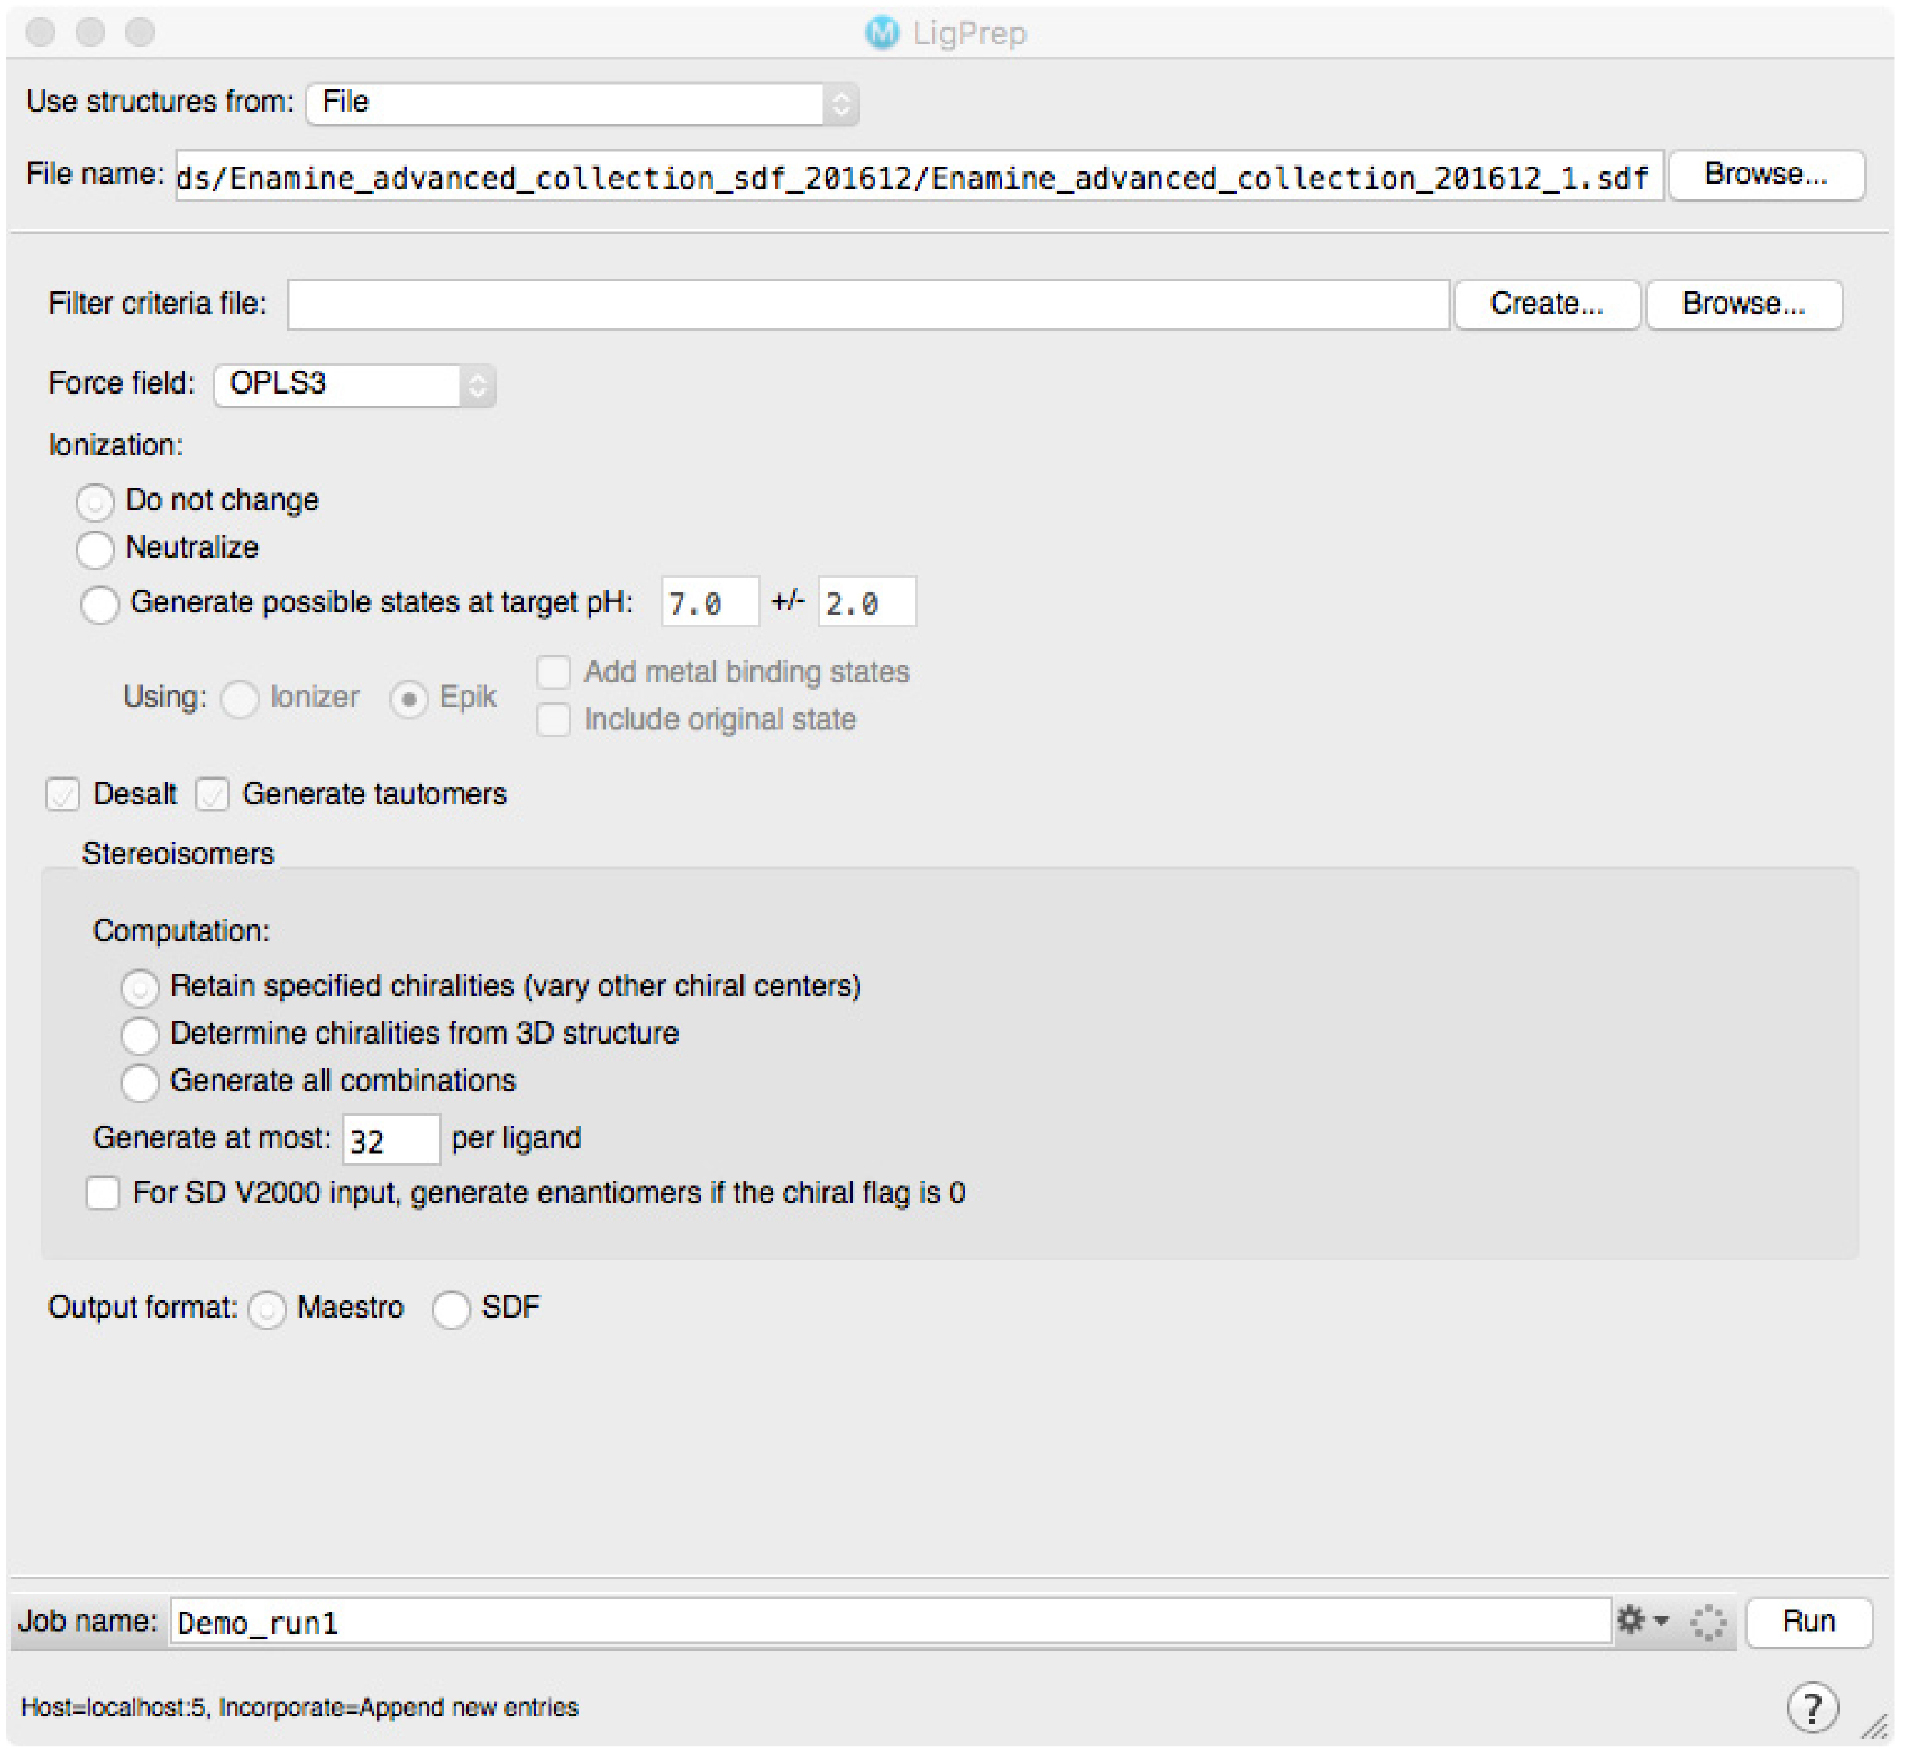Screen dimensions: 1906x1749
Task: Select Retain specified chiralities option
Action: pyautogui.click(x=140, y=987)
